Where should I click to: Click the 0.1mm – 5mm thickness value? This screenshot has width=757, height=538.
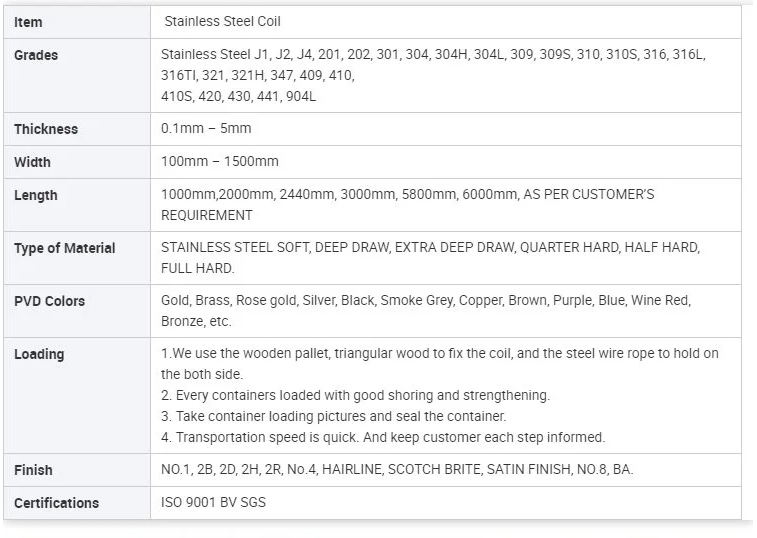pyautogui.click(x=206, y=128)
